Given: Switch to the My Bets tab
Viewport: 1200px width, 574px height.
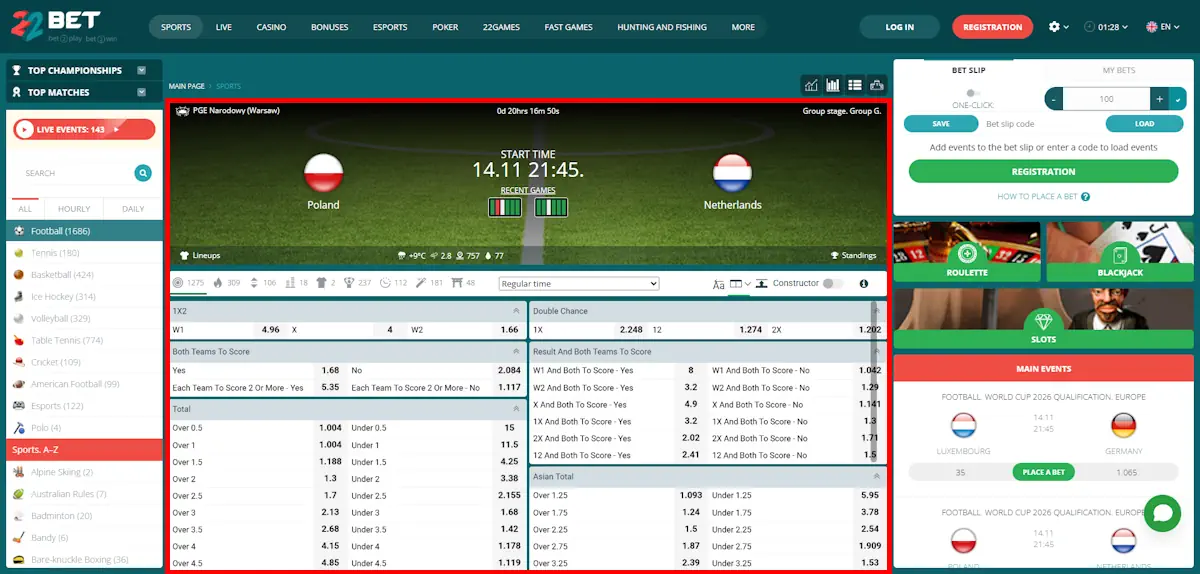Looking at the screenshot, I should pyautogui.click(x=1119, y=70).
